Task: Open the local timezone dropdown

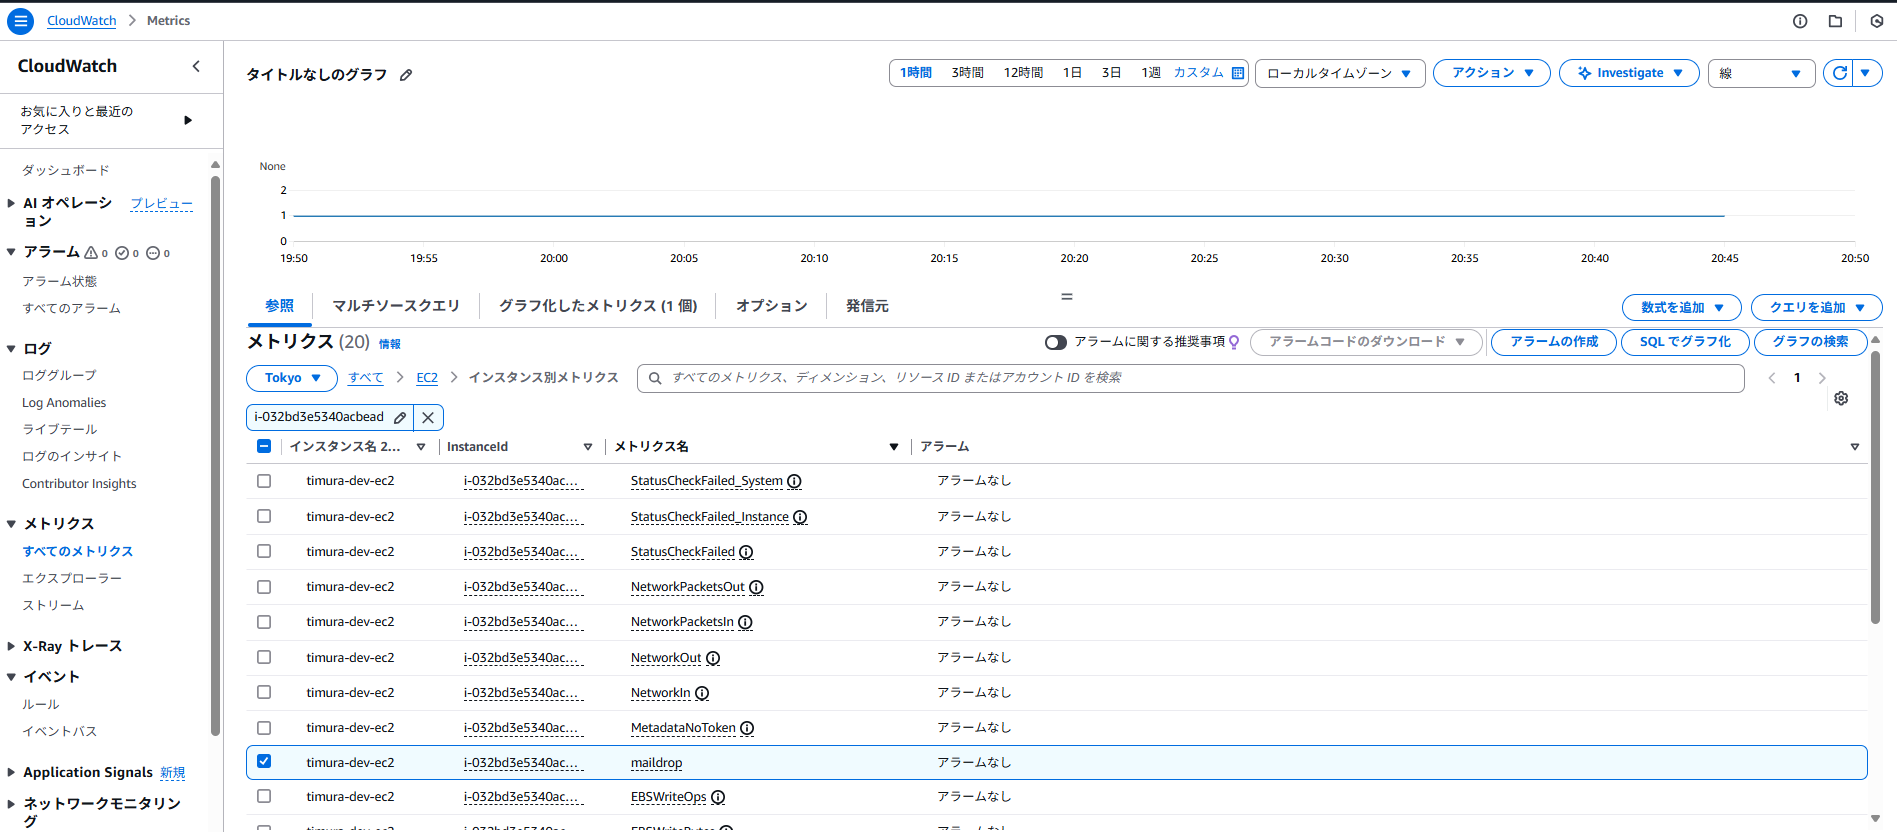Action: pos(1340,73)
